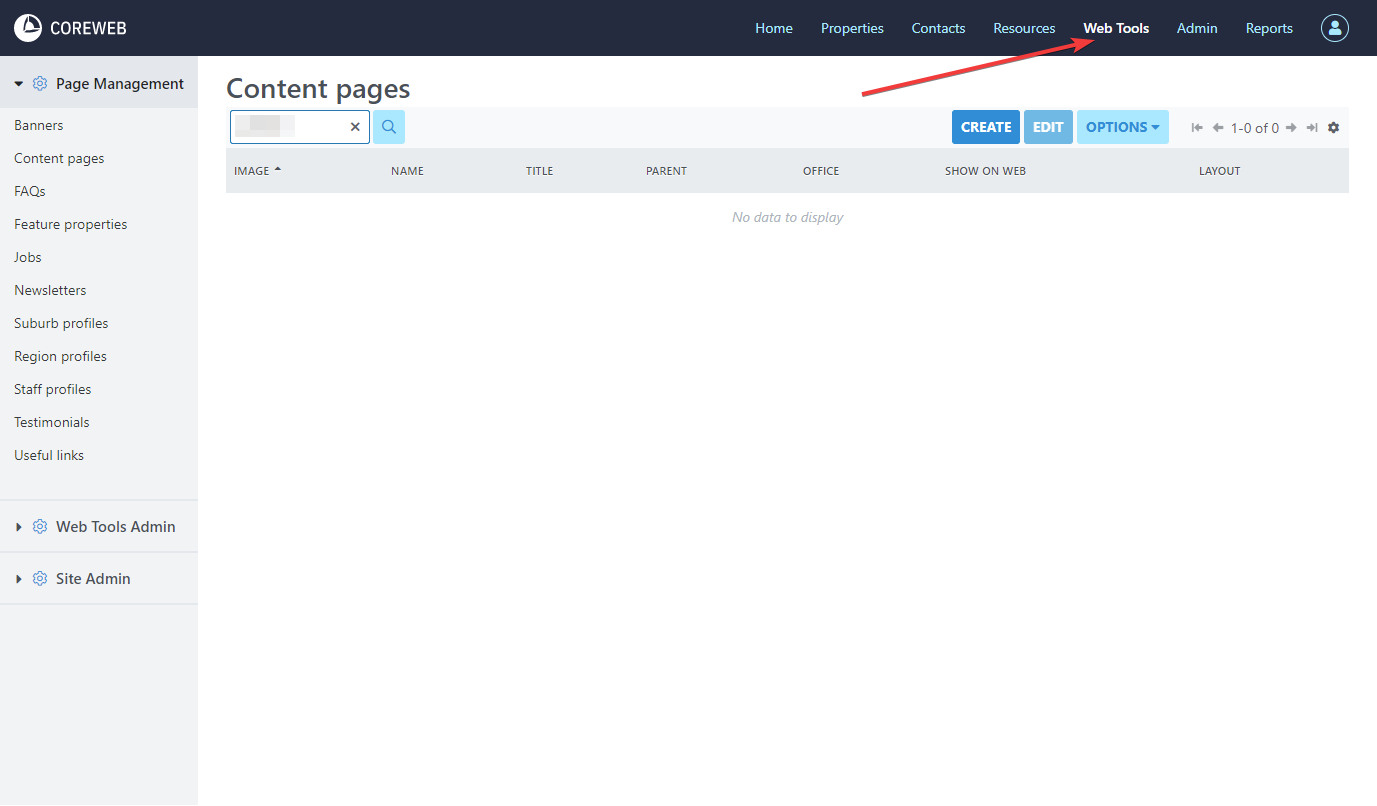
Task: Go to next page arrow icon
Action: click(x=1291, y=128)
